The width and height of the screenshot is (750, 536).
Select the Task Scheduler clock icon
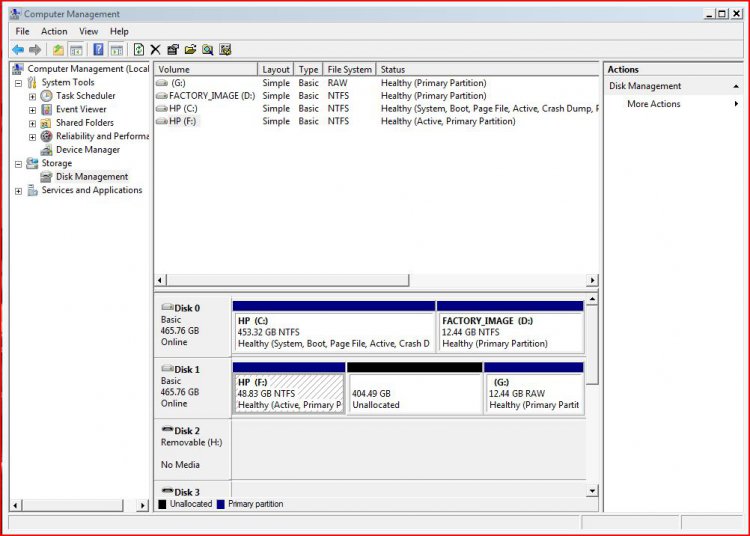point(46,96)
